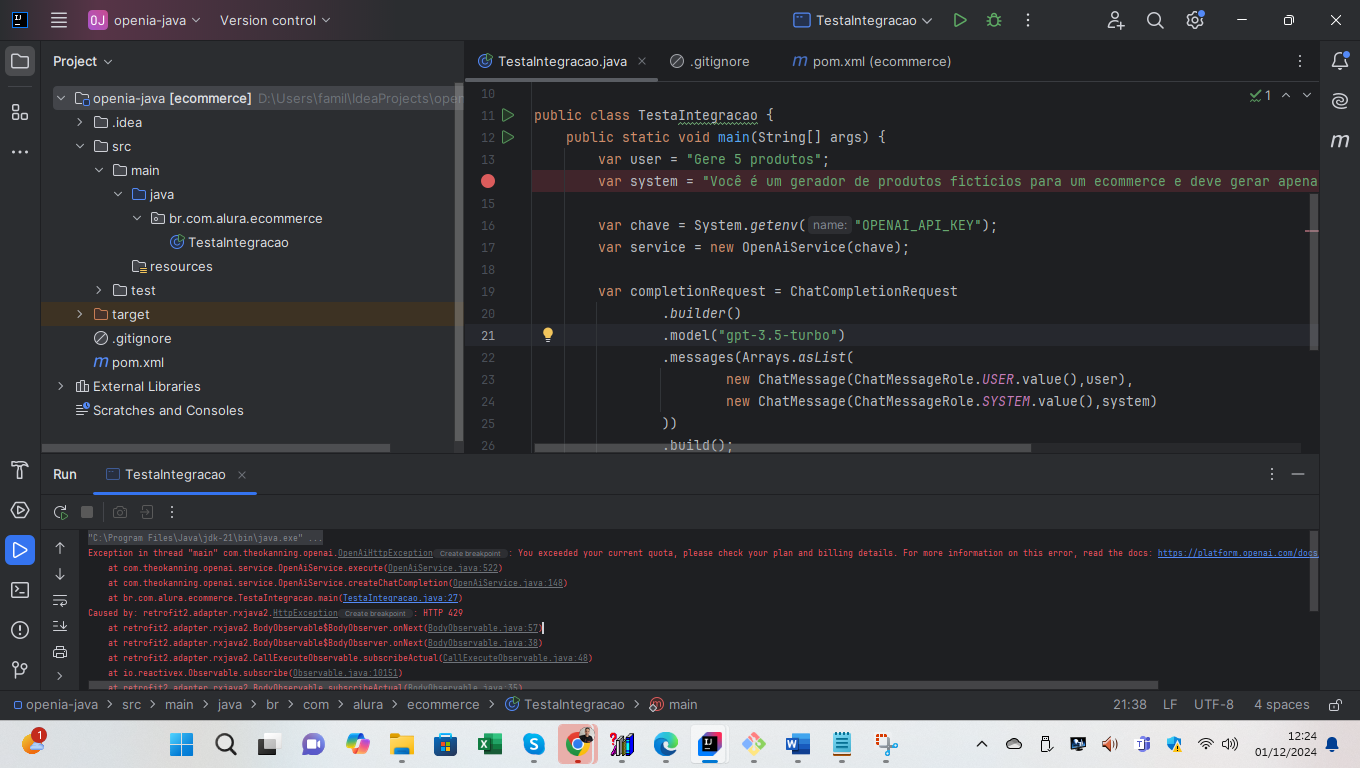This screenshot has width=1360, height=768.
Task: Expand External Libraries node
Action: coord(61,386)
